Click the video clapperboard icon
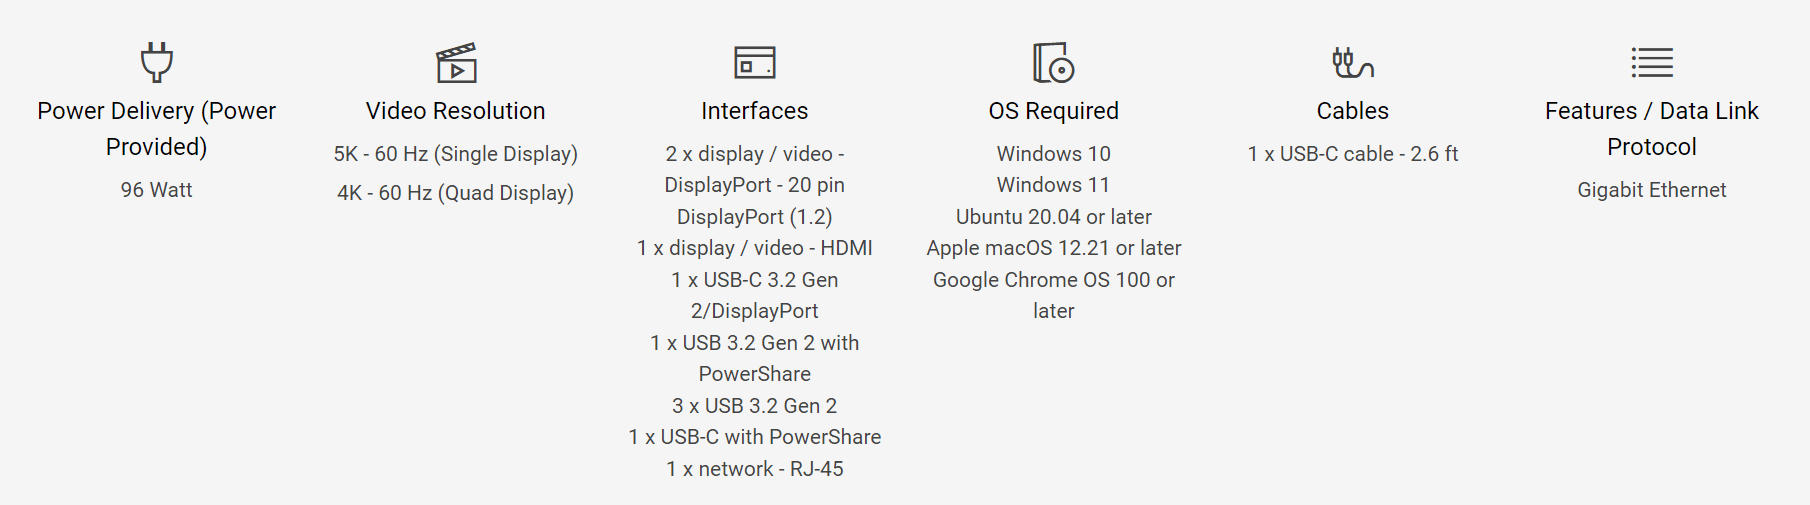The width and height of the screenshot is (1810, 505). coord(456,63)
